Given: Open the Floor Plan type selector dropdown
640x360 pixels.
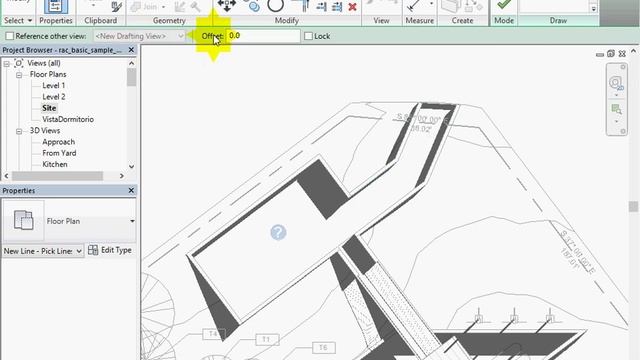Looking at the screenshot, I should (132, 221).
